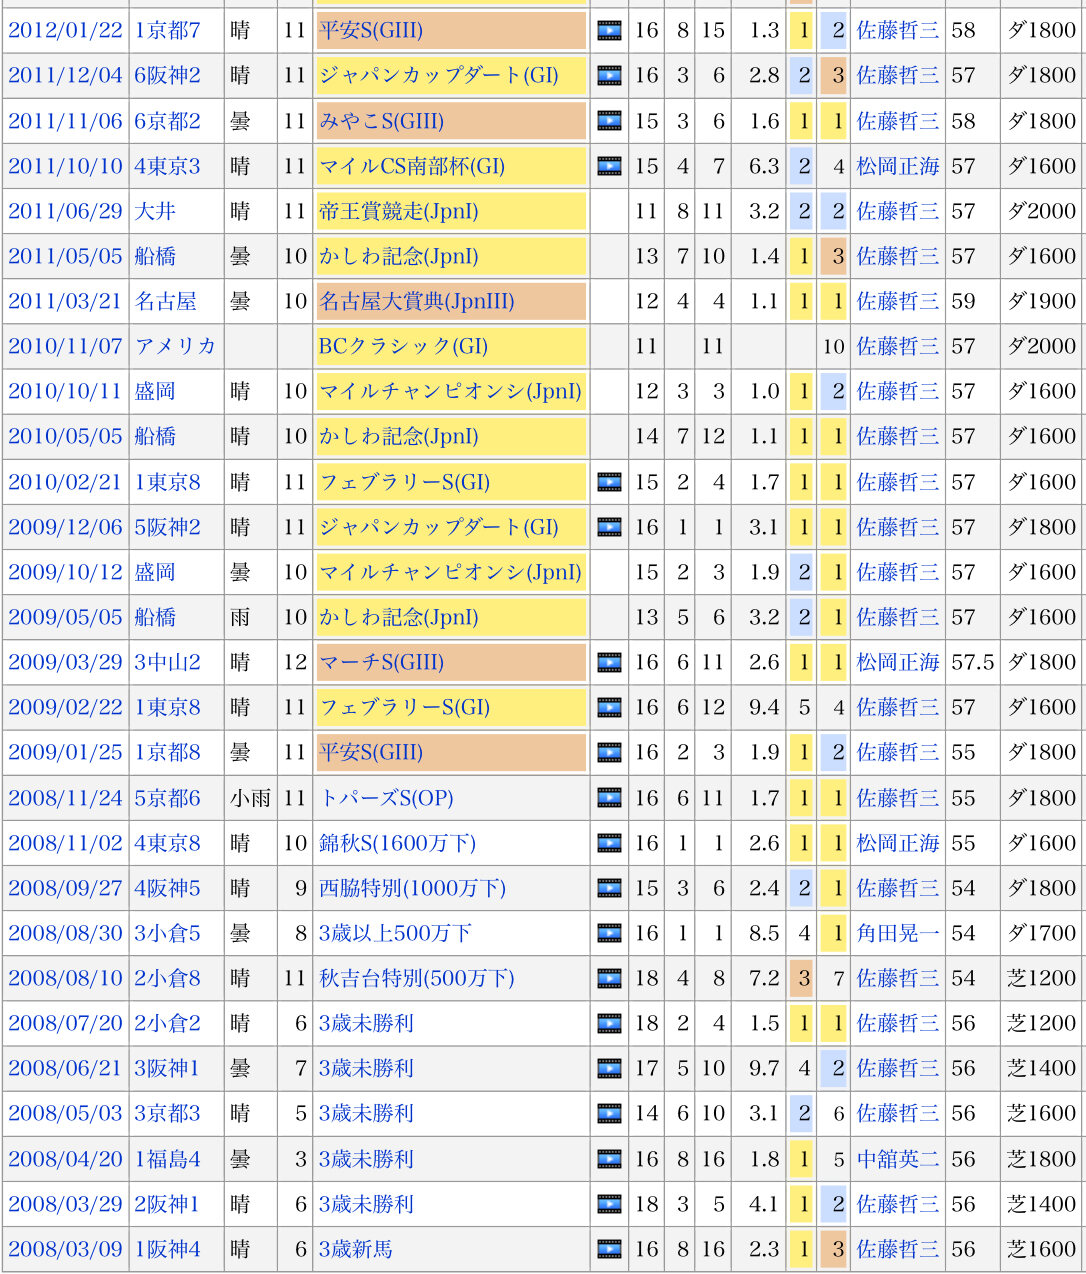Viewport: 1086px width, 1274px height.
Task: Play video for 西脇特別(1000万下) race
Action: point(609,888)
